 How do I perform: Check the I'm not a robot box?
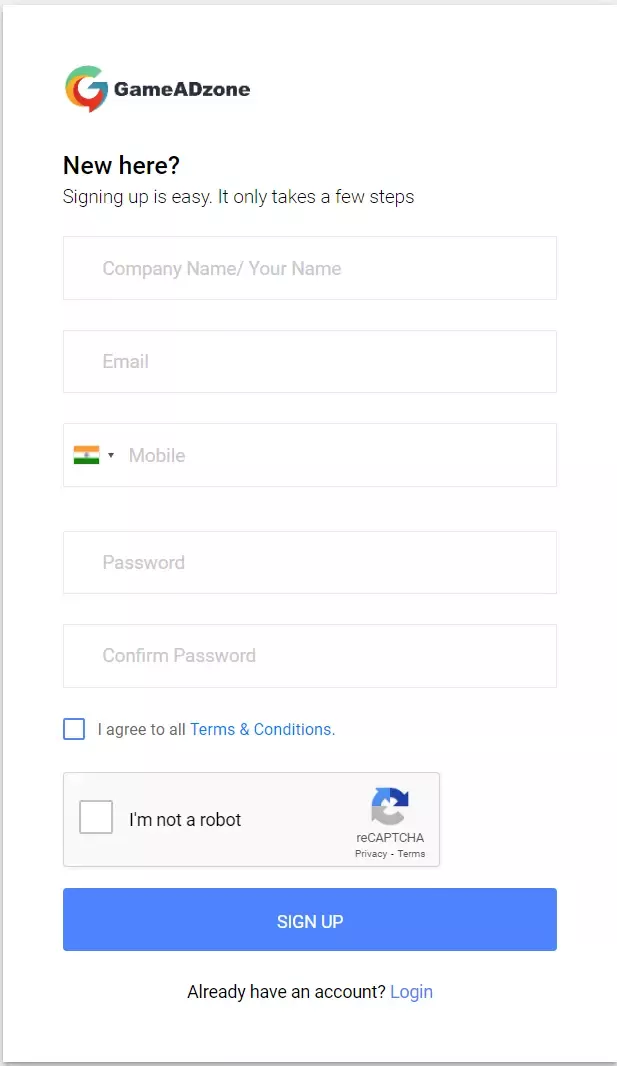tap(96, 818)
